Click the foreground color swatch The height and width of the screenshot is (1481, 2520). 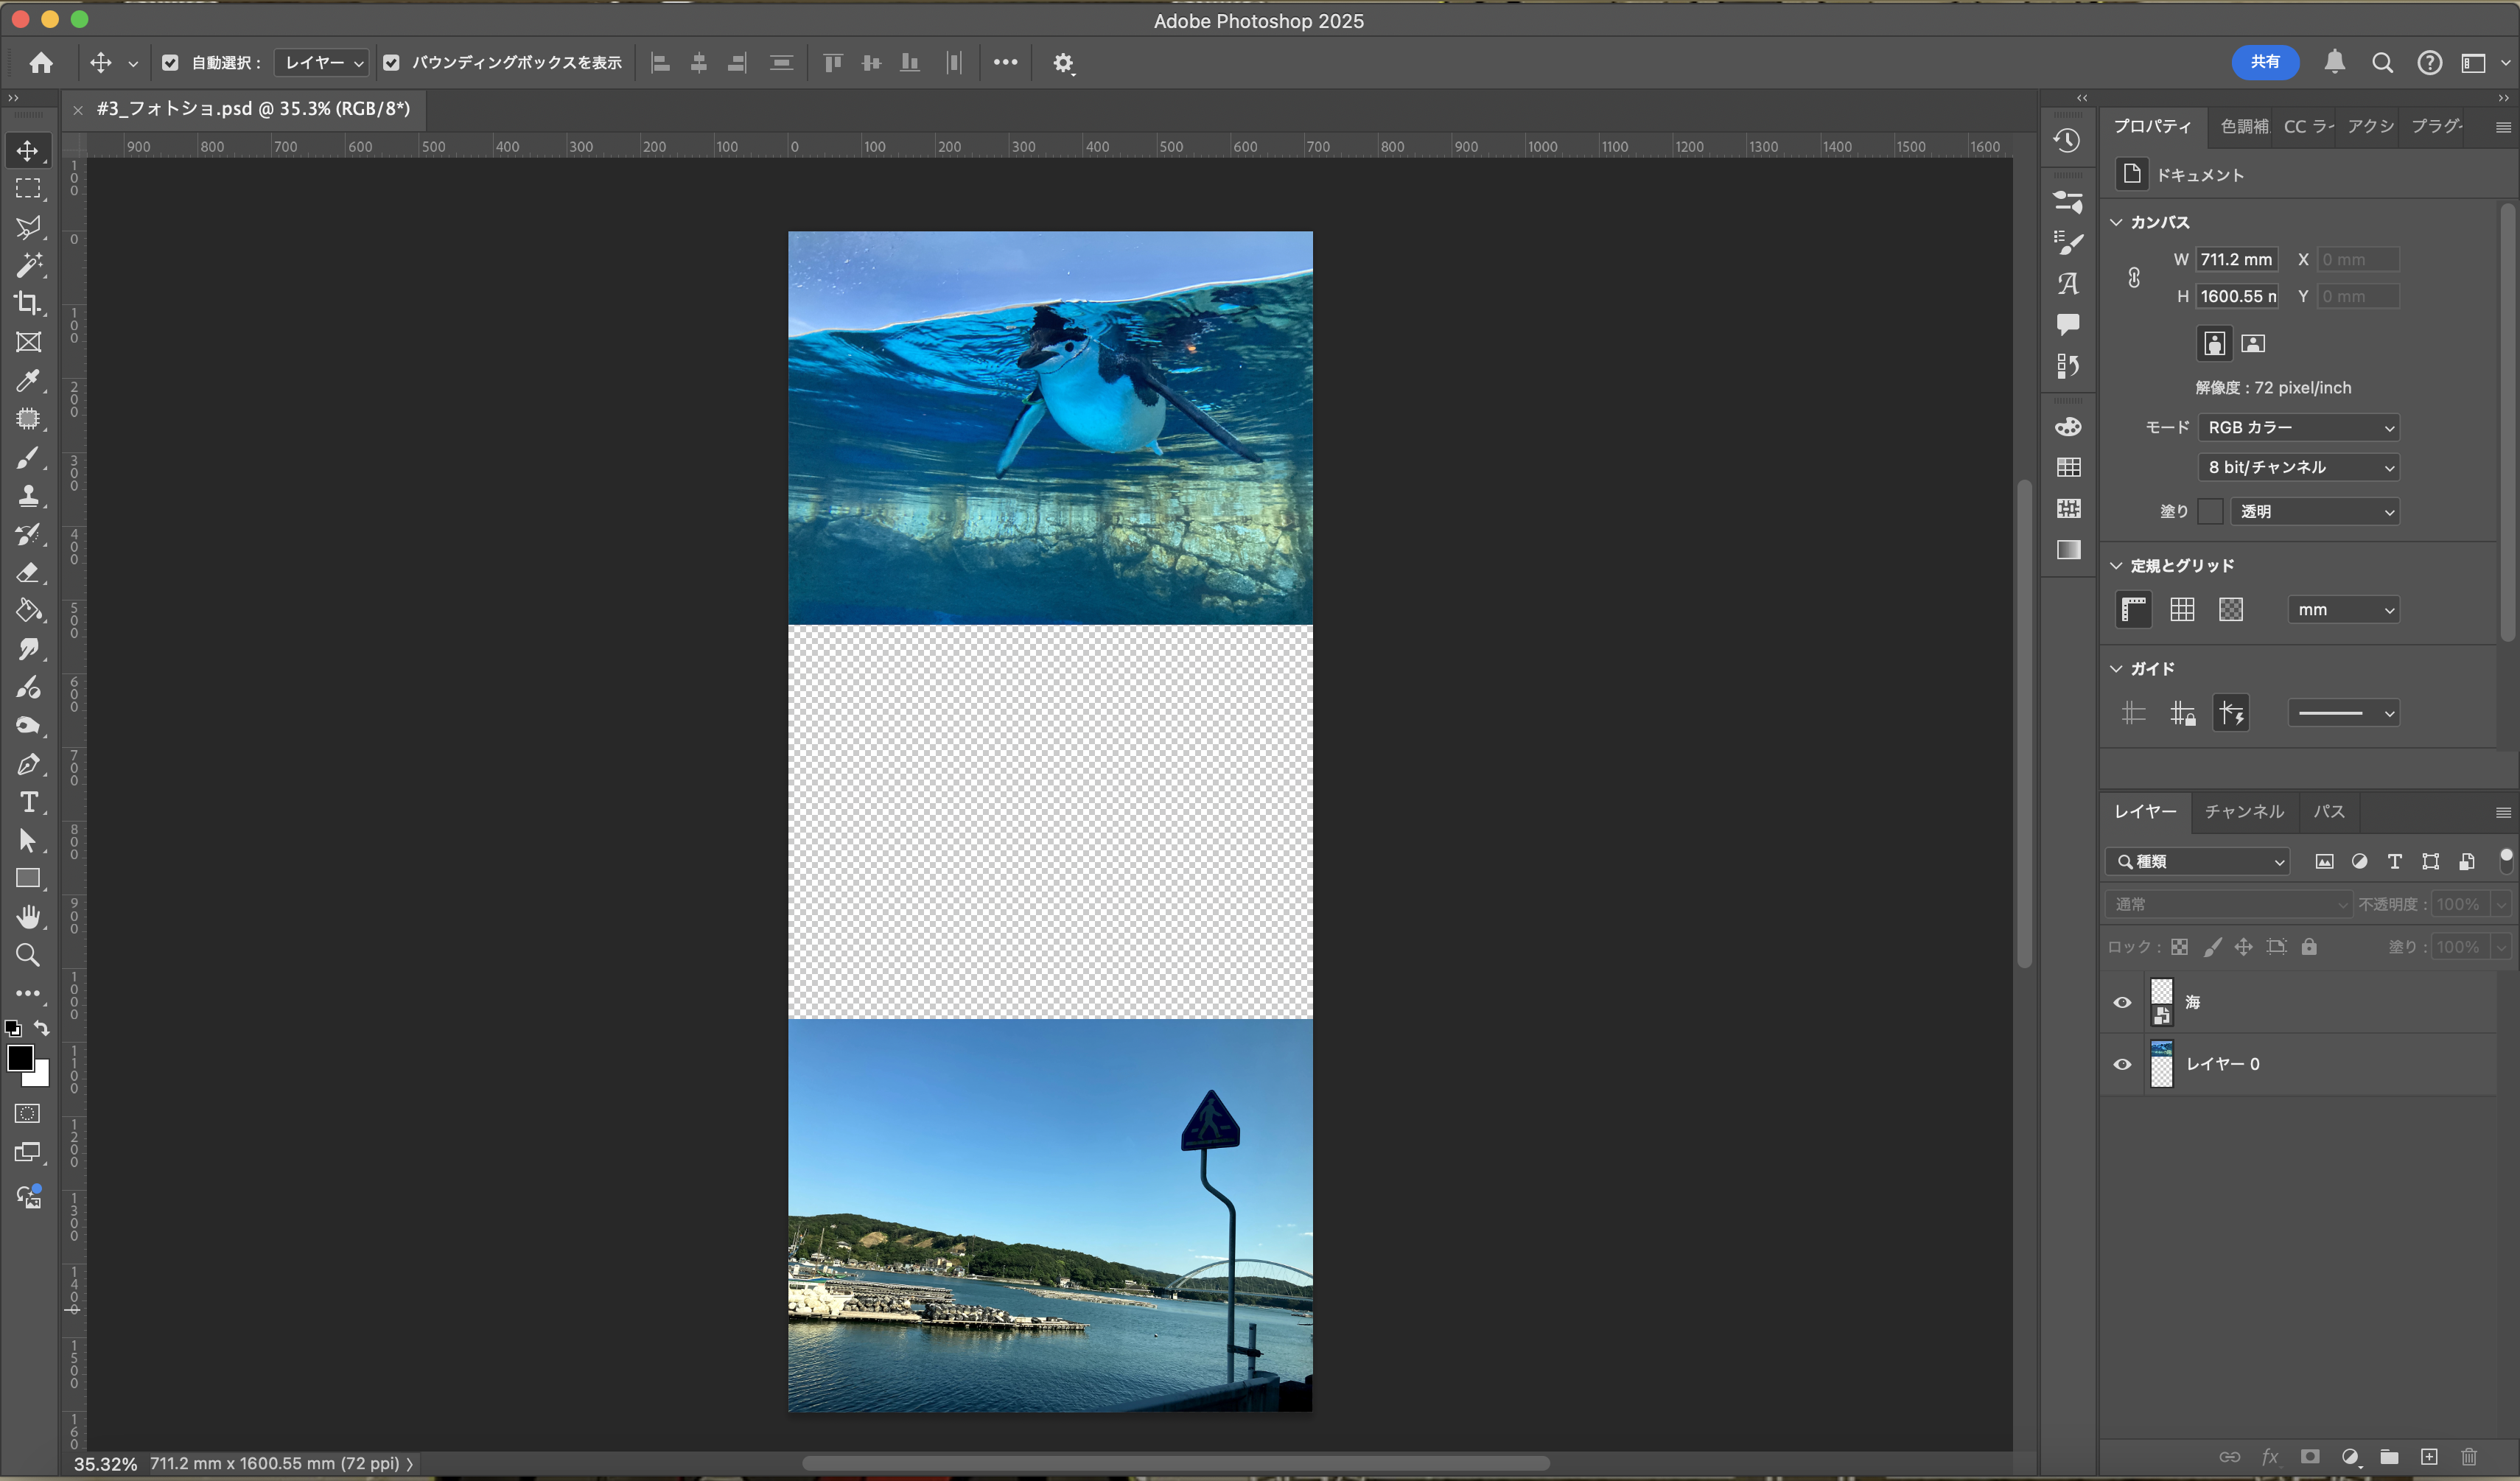tap(20, 1058)
